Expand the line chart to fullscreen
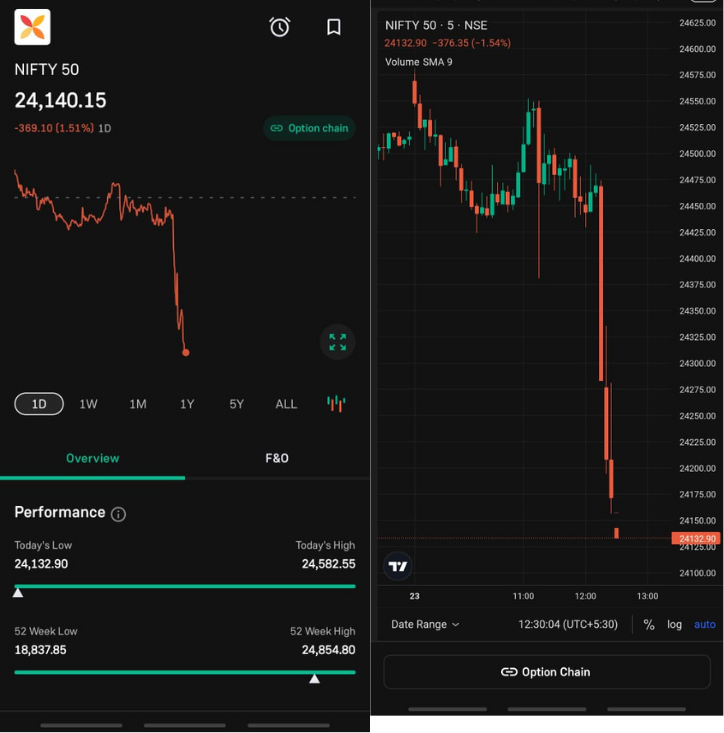Viewport: 724px width, 733px height. click(337, 342)
